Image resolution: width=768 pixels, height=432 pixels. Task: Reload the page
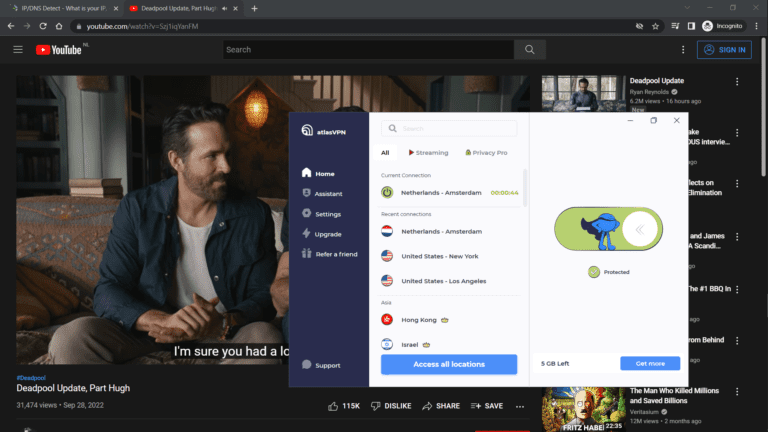click(43, 26)
